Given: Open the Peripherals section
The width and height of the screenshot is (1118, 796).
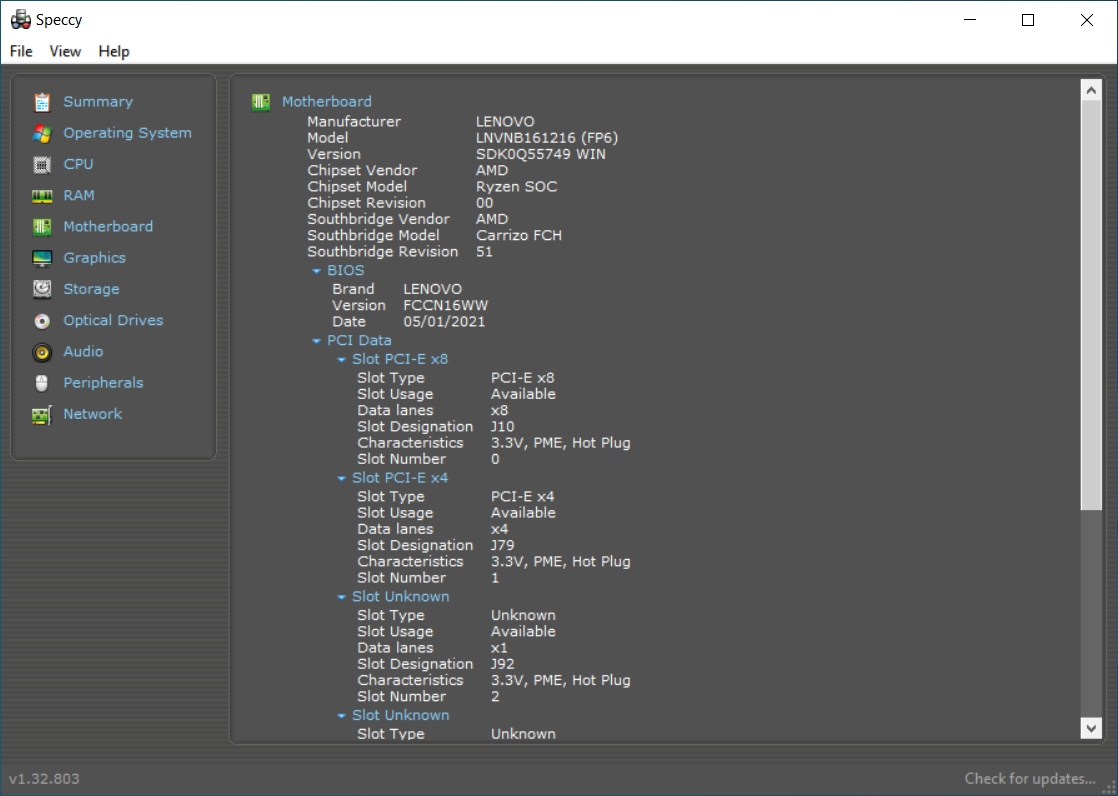Looking at the screenshot, I should click(103, 383).
